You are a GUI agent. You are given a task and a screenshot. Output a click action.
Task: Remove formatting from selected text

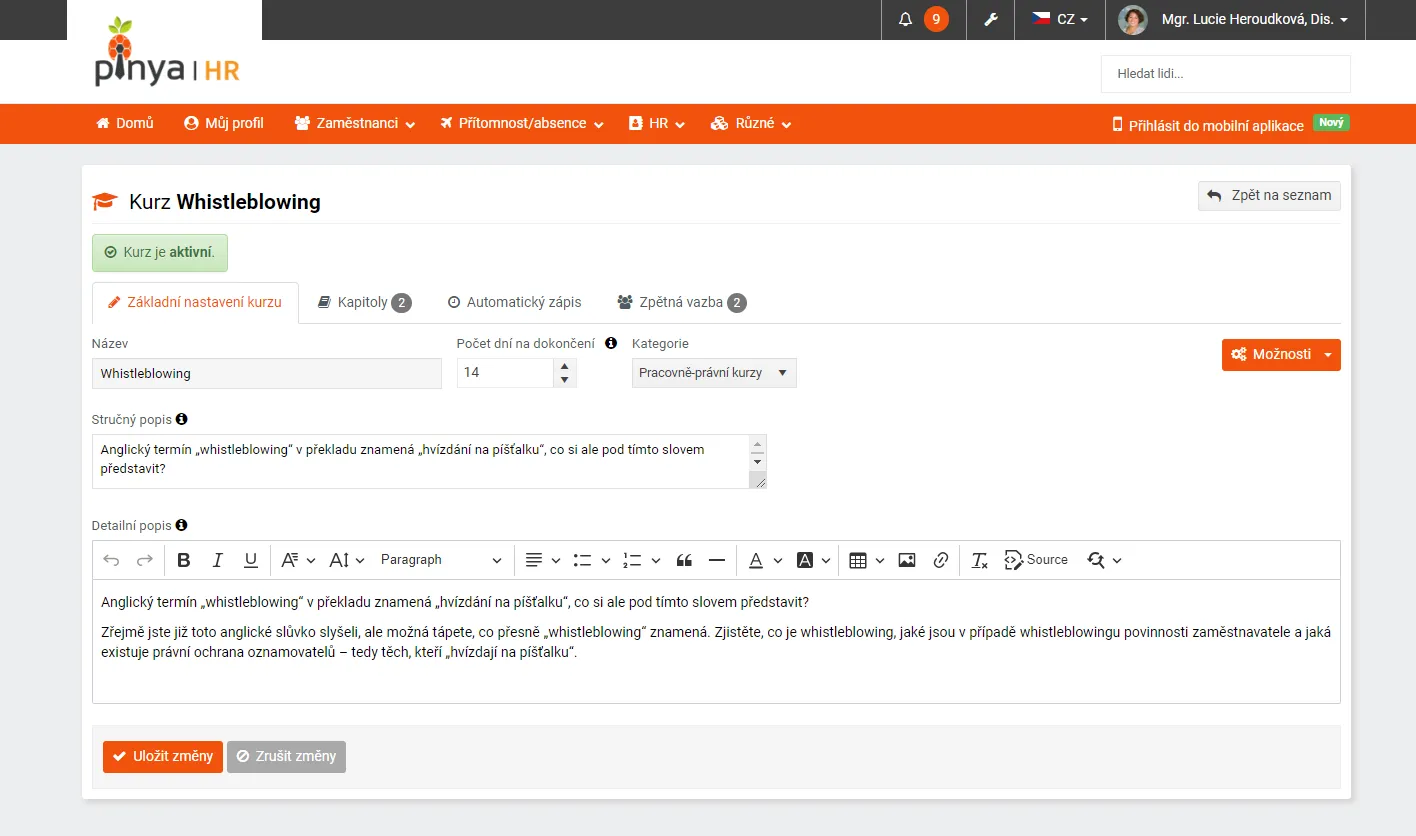(980, 560)
